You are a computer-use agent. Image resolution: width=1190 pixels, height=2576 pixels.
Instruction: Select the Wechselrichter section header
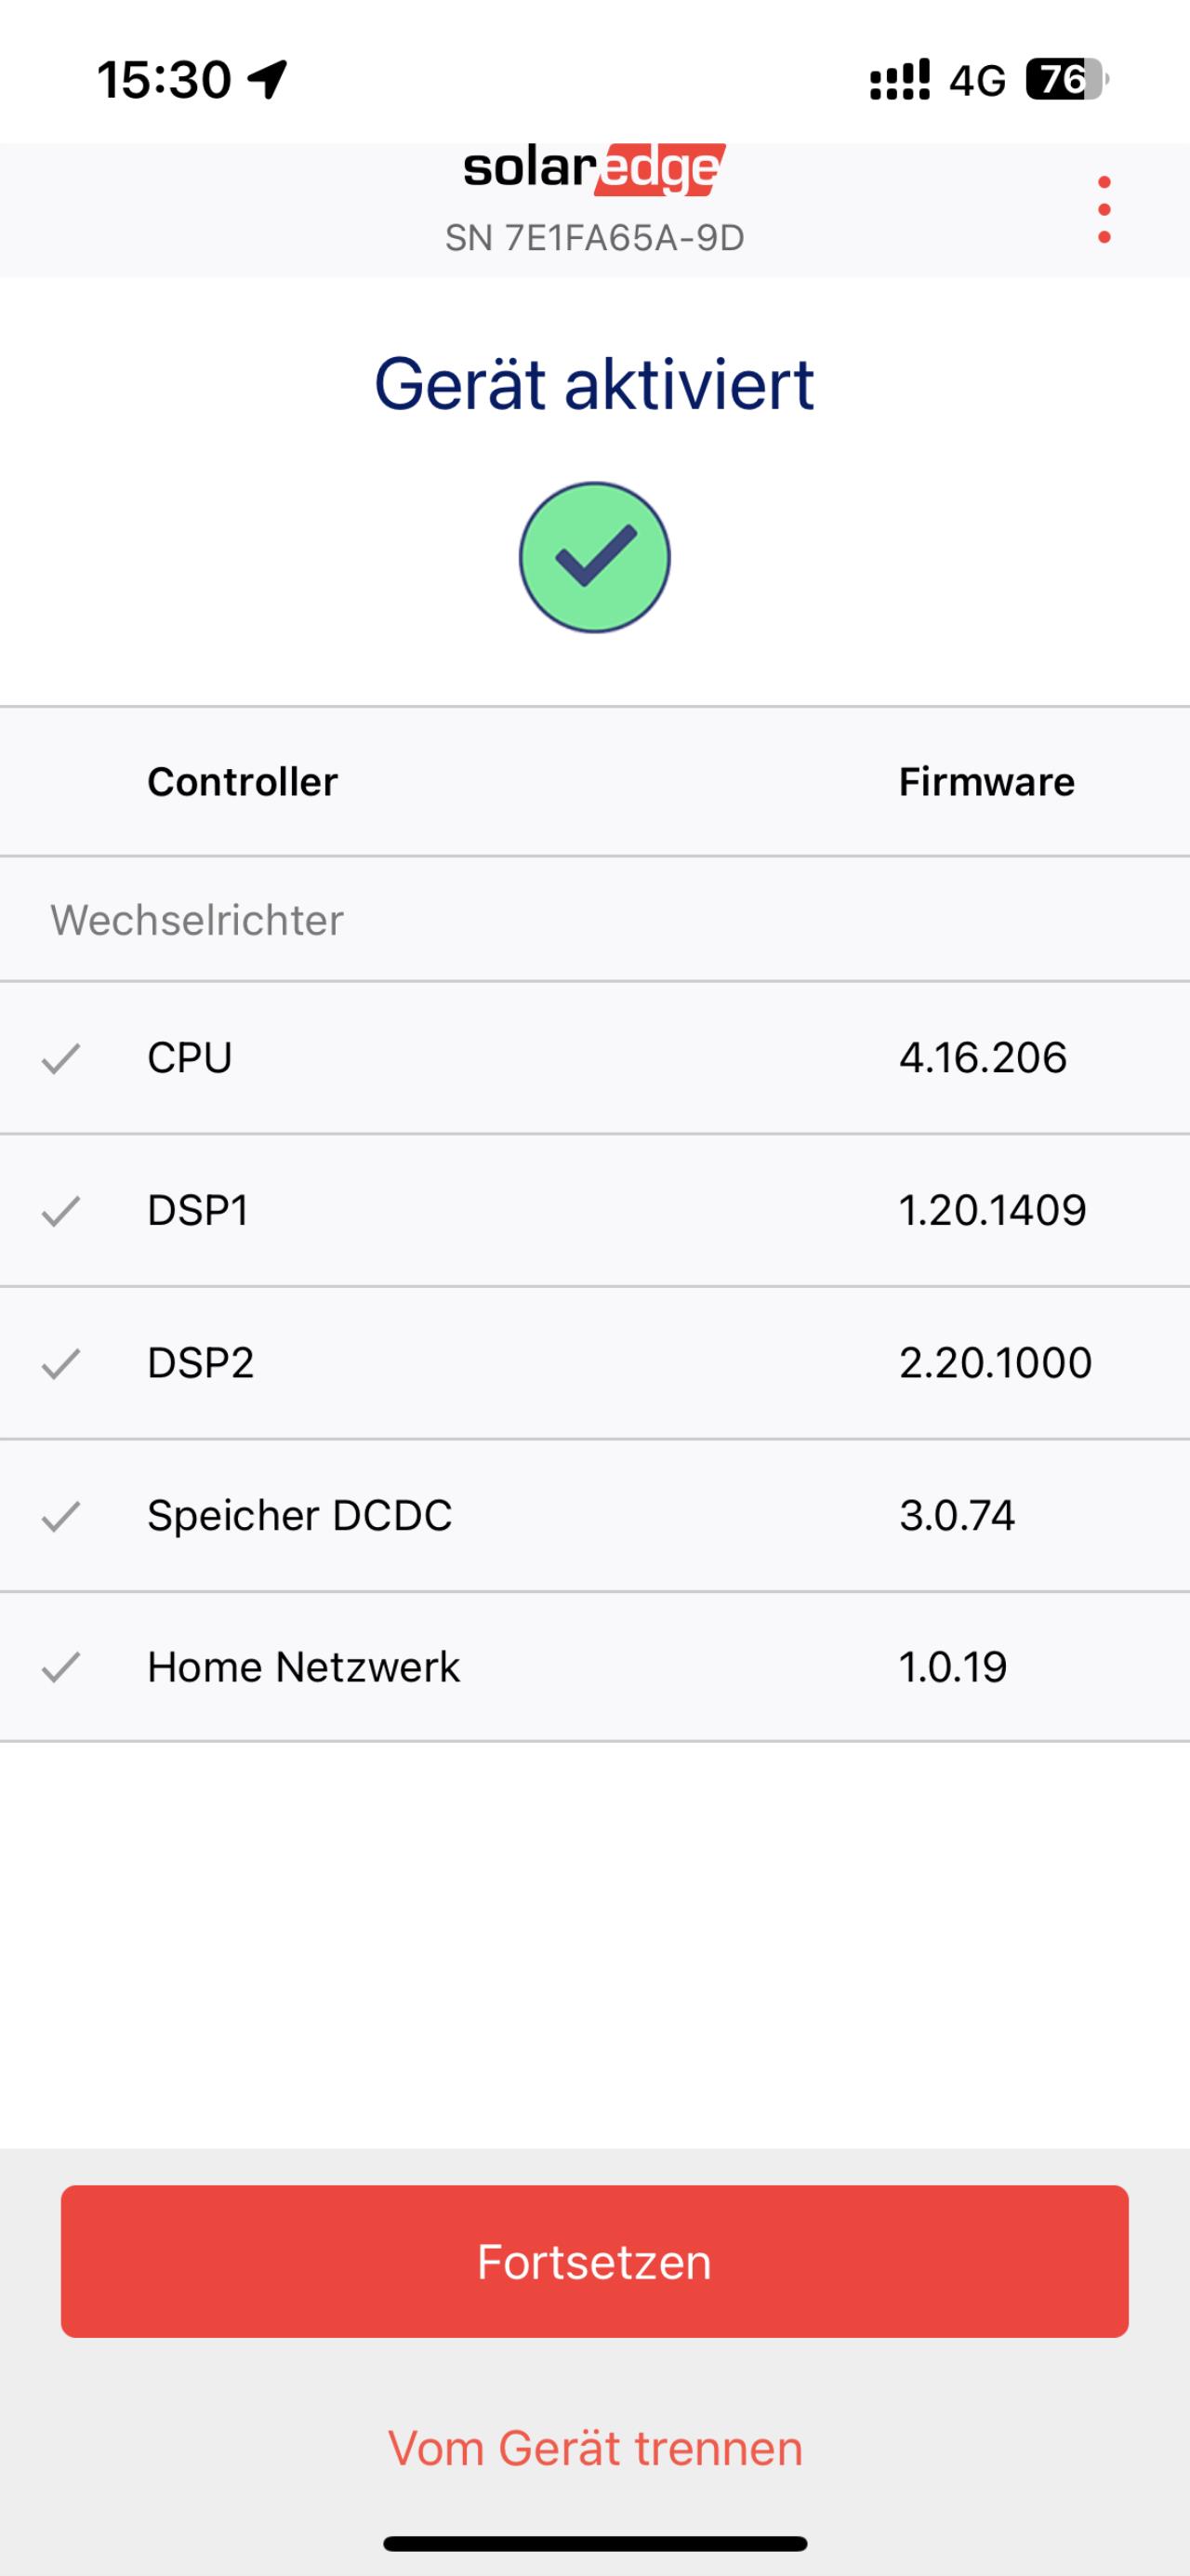(x=595, y=919)
